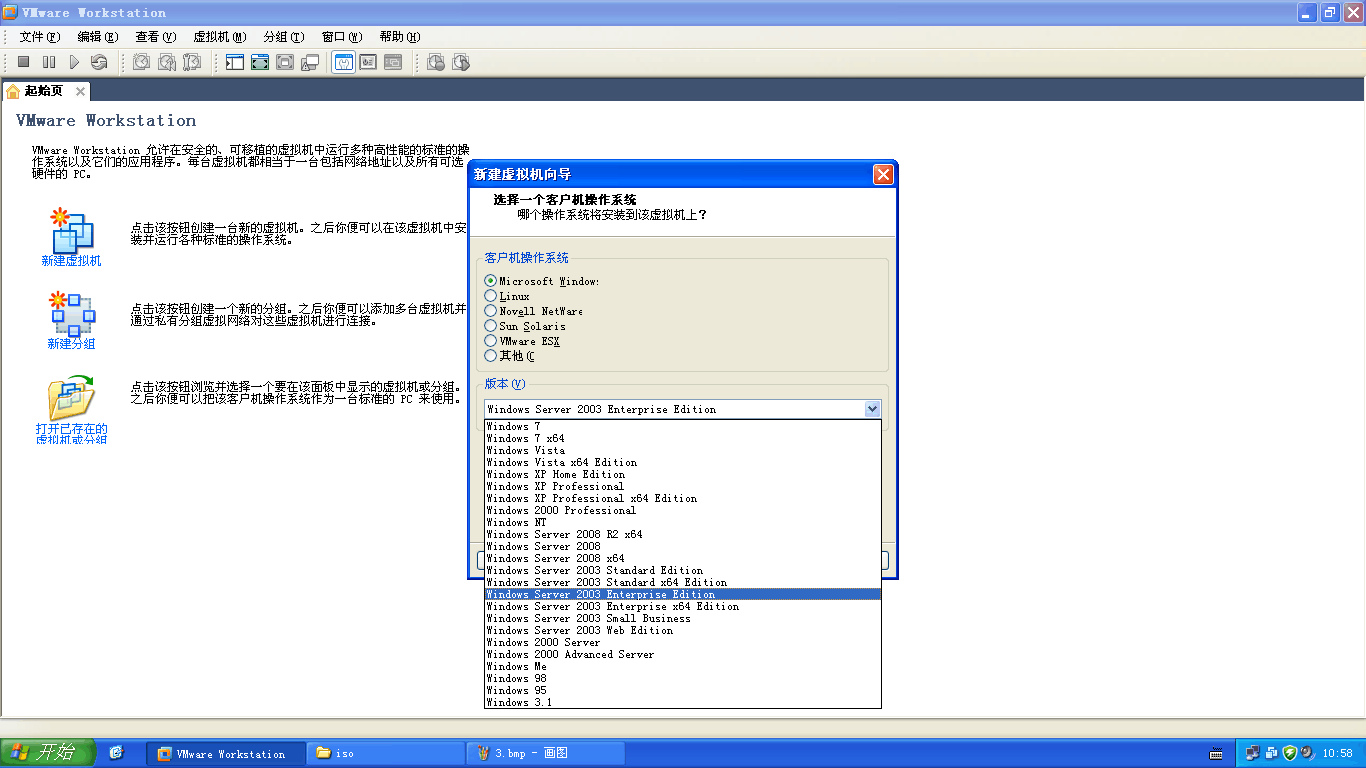
Task: Click the green shield tray icon
Action: pos(1290,753)
